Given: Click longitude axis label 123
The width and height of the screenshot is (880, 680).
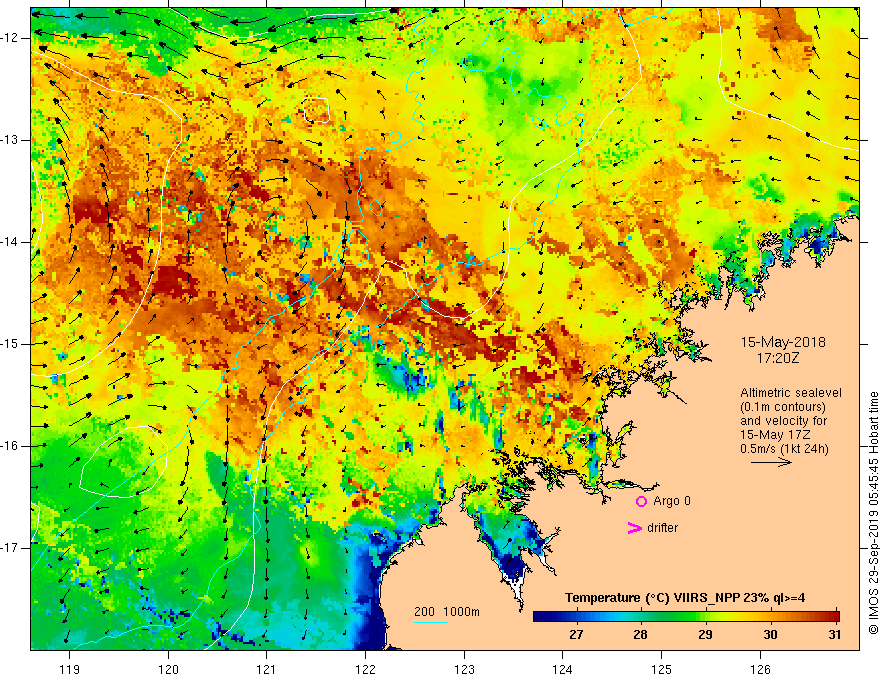Looking at the screenshot, I should (464, 669).
